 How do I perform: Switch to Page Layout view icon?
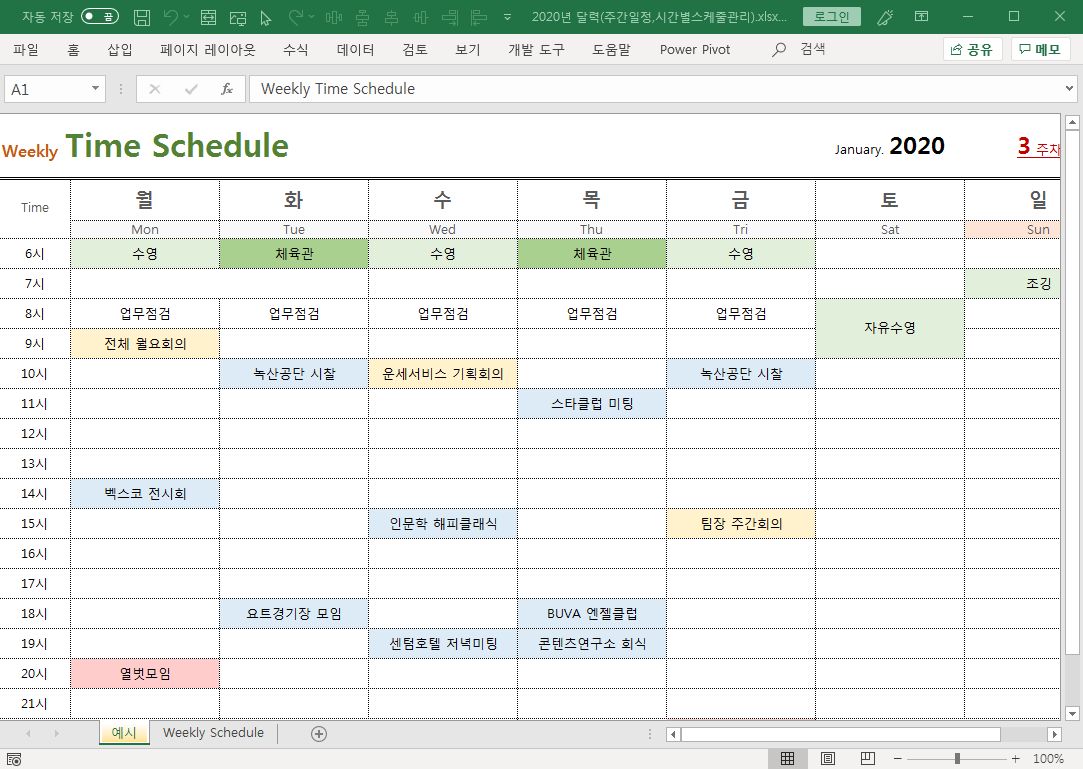coord(827,759)
